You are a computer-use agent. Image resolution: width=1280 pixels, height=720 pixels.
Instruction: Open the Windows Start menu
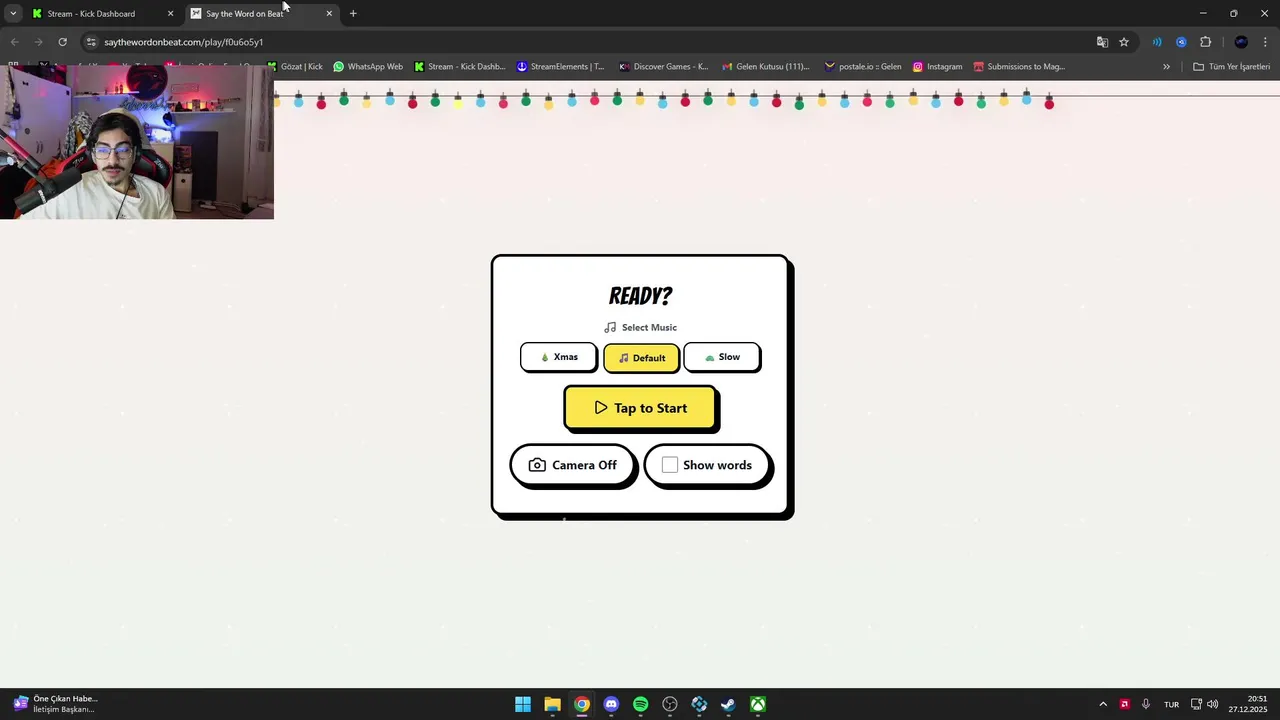523,704
